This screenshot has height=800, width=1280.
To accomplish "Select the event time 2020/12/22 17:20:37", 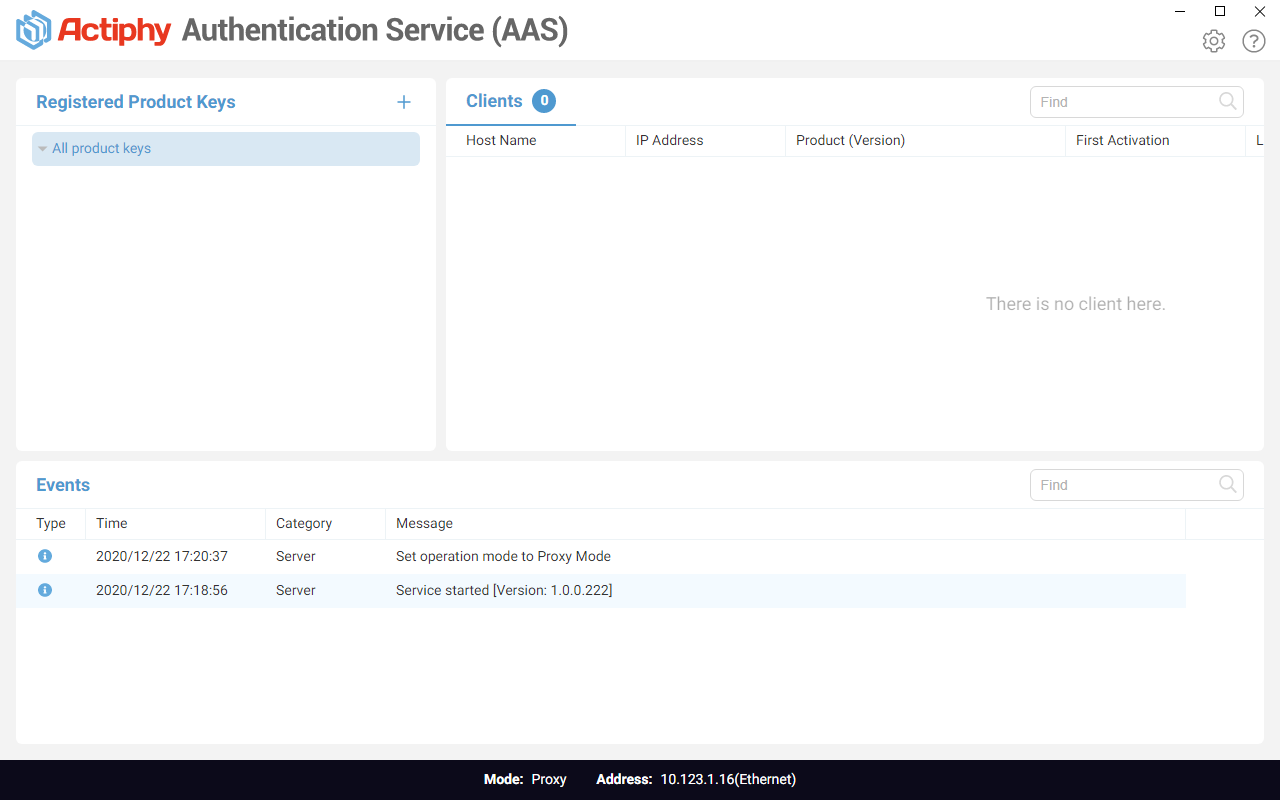I will [x=162, y=556].
